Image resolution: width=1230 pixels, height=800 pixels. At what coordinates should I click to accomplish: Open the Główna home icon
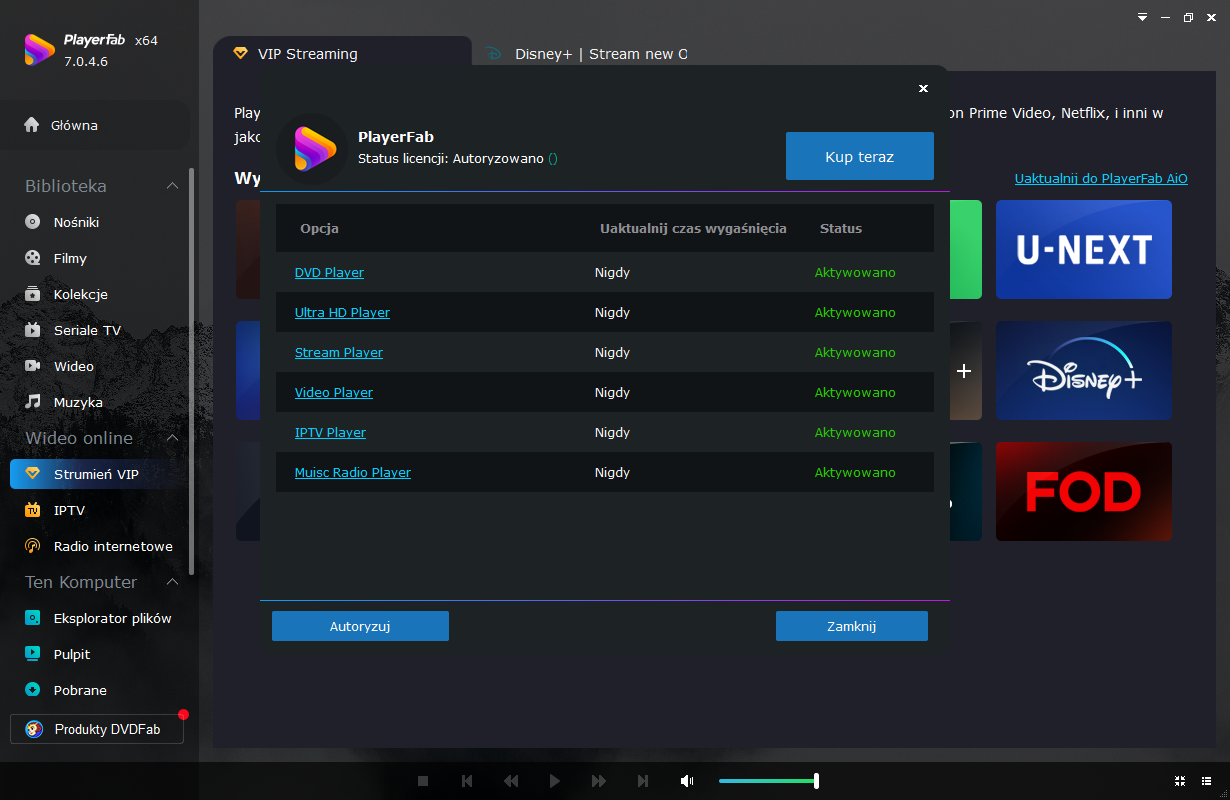click(32, 126)
